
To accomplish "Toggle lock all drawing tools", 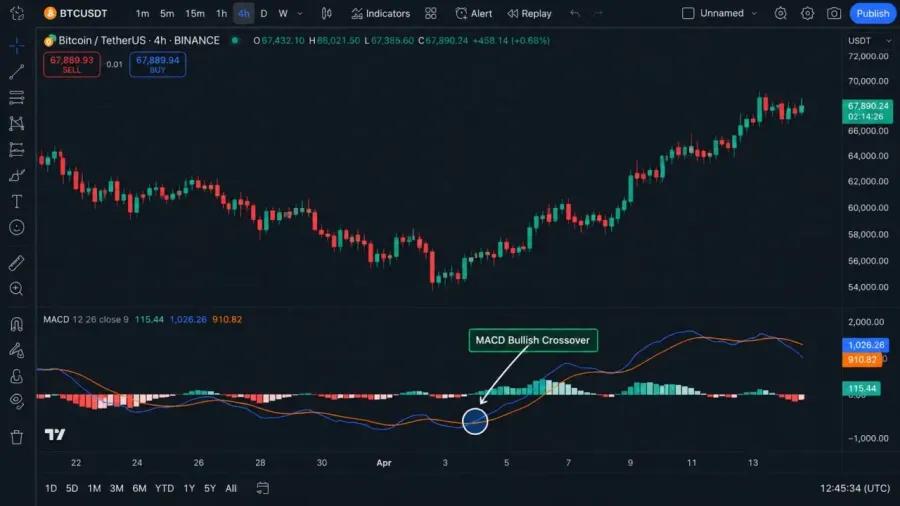I will 17,376.
